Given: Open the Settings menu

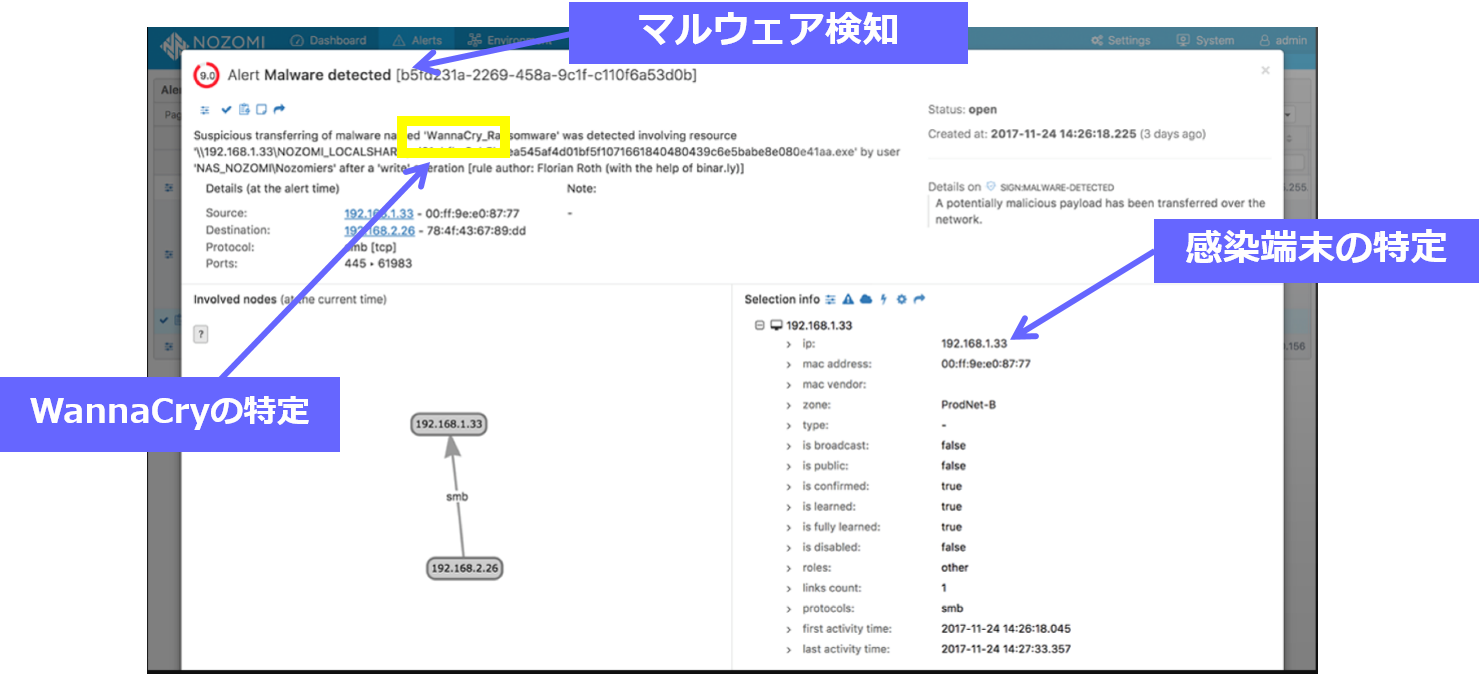Looking at the screenshot, I should pos(1120,41).
